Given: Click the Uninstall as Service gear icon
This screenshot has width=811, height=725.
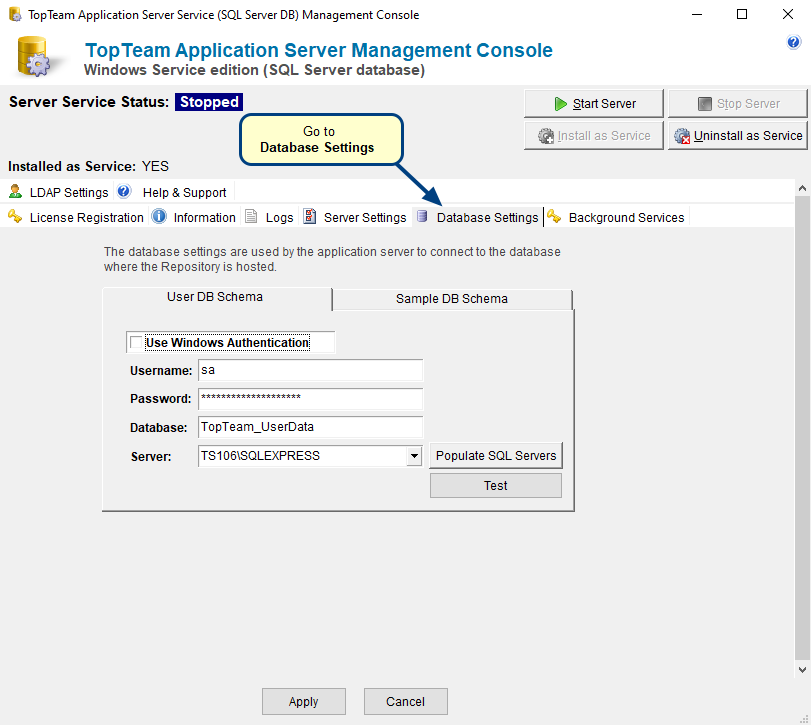Looking at the screenshot, I should [x=682, y=136].
